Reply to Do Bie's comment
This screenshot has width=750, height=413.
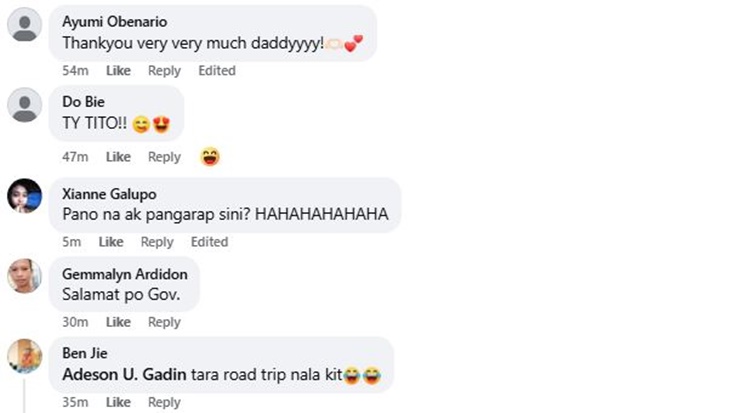pyautogui.click(x=164, y=156)
